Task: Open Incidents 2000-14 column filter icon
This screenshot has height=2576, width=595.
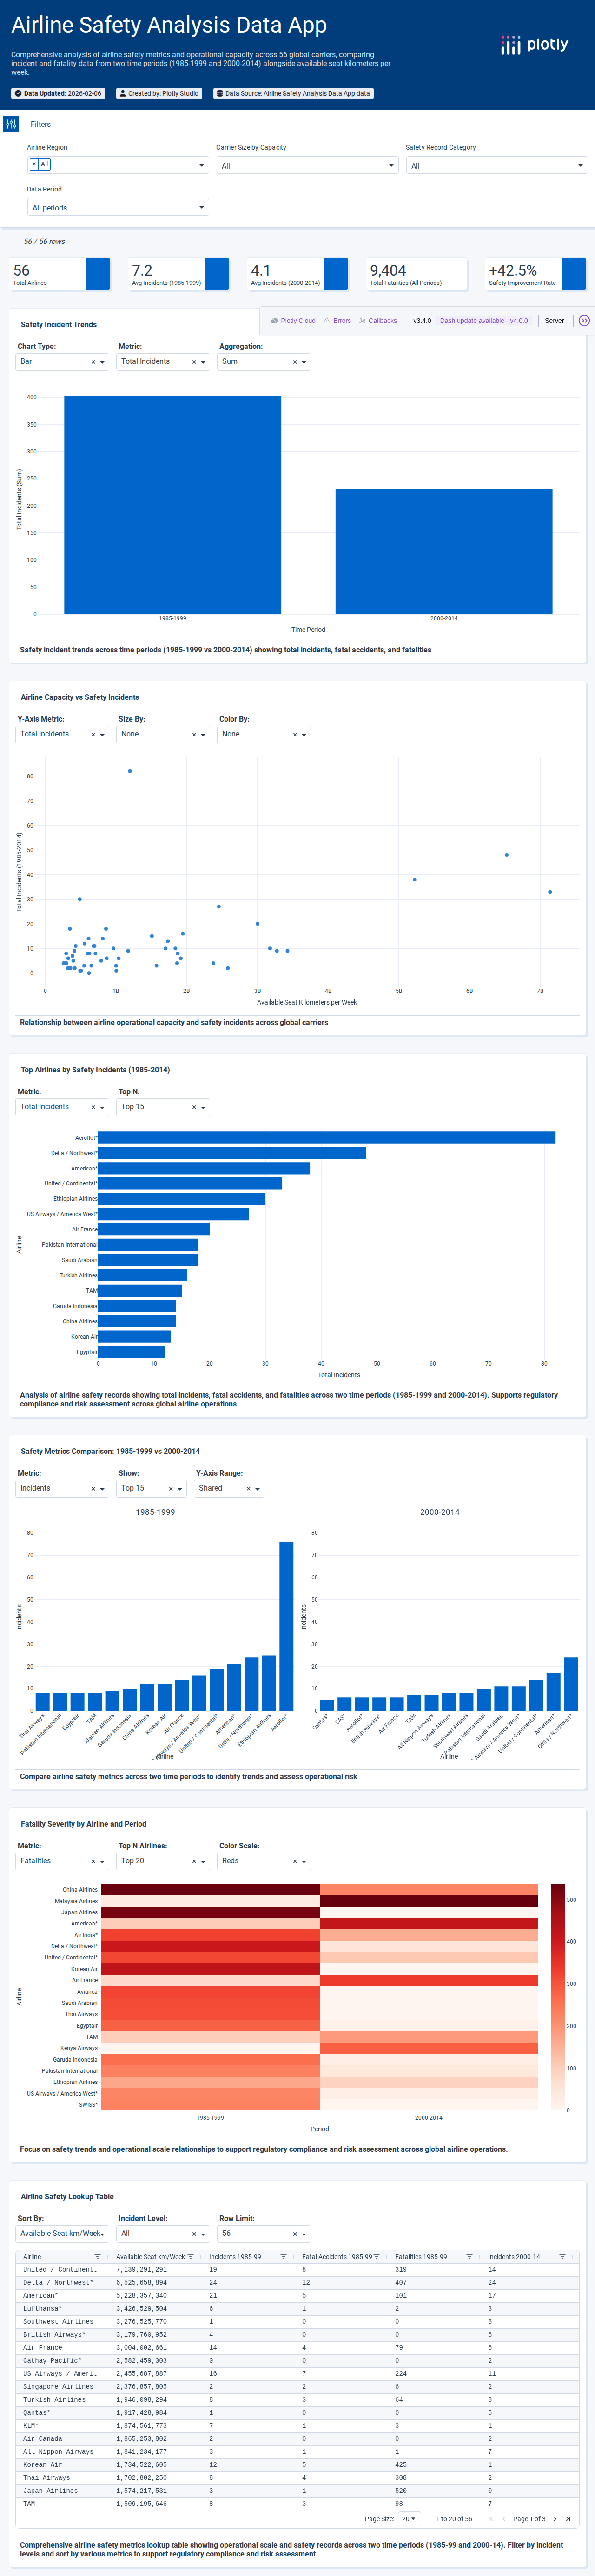Action: pyautogui.click(x=562, y=2257)
